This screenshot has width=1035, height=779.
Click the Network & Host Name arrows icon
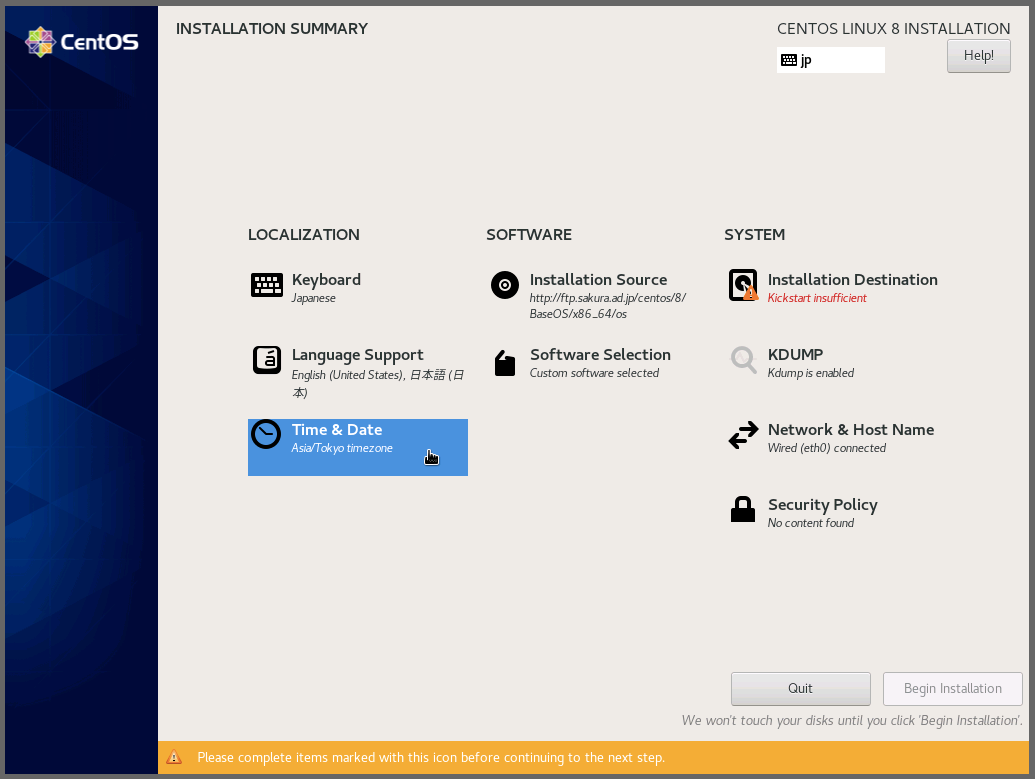pyautogui.click(x=743, y=436)
